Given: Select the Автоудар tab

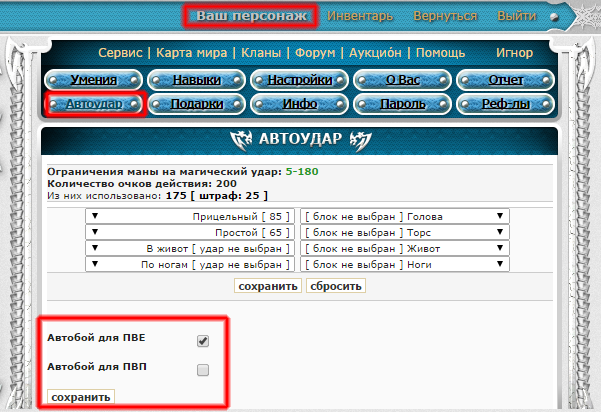Looking at the screenshot, I should [x=93, y=103].
